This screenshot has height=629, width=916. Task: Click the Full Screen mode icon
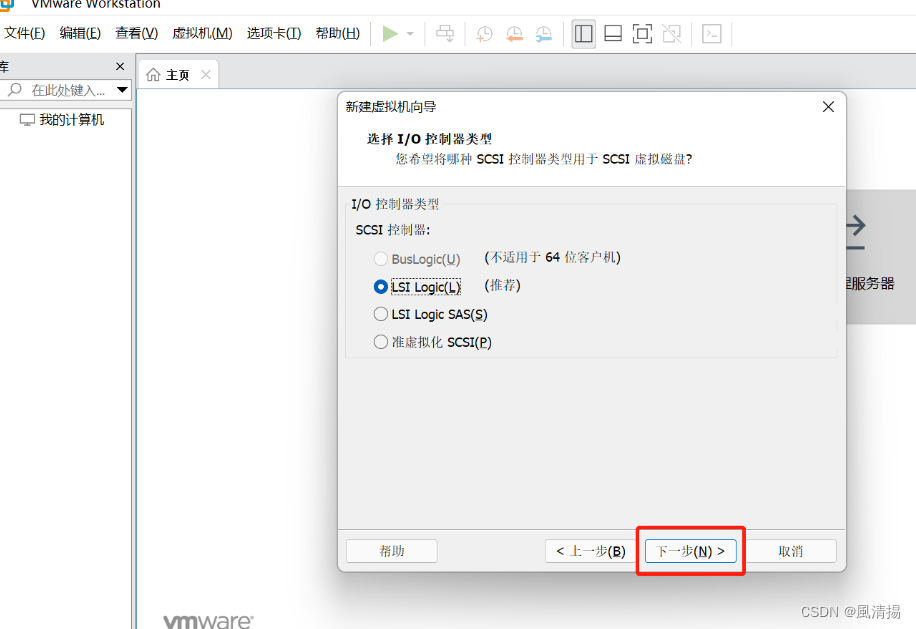tap(642, 34)
